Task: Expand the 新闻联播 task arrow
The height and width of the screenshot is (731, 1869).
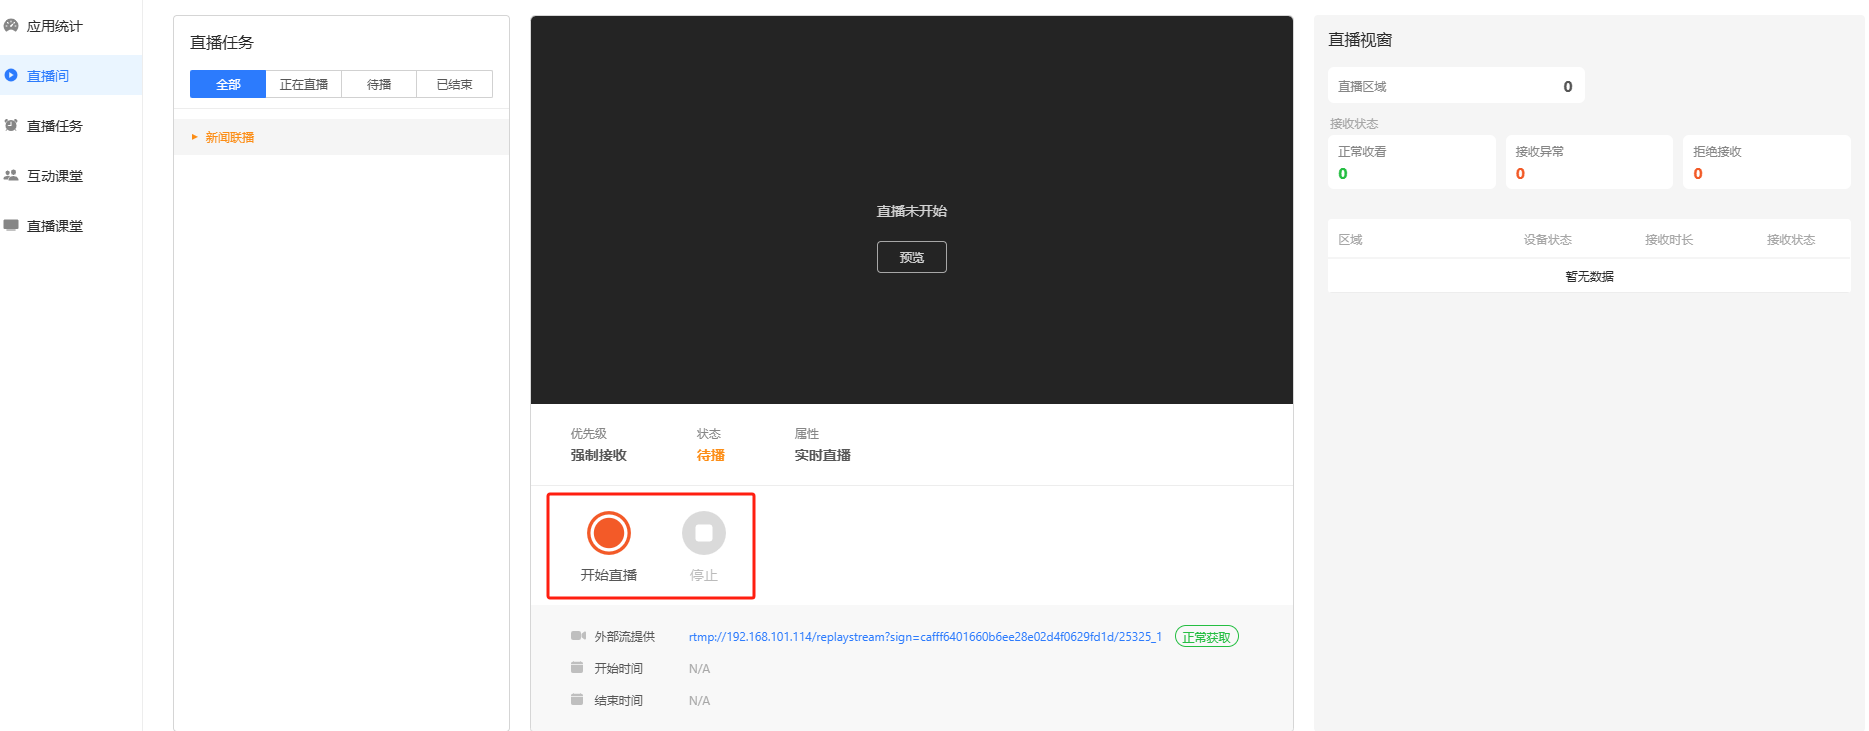Action: point(194,137)
